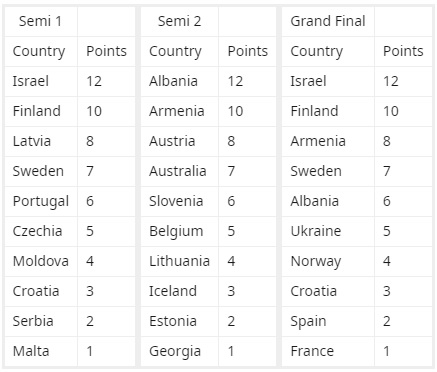Screen dimensions: 437x372
Task: Click Ukraine in the Grand Final table
Action: [328, 231]
